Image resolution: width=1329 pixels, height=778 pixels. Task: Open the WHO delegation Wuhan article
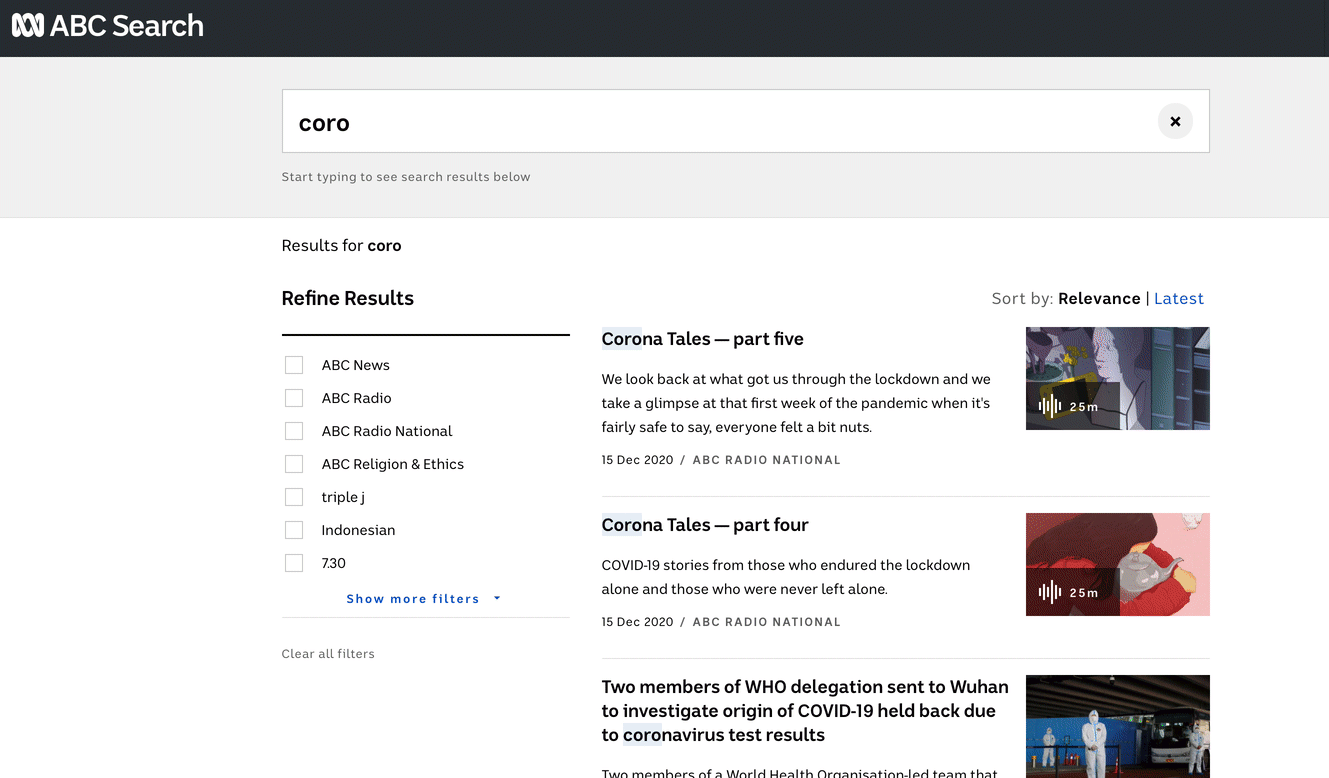click(x=805, y=711)
